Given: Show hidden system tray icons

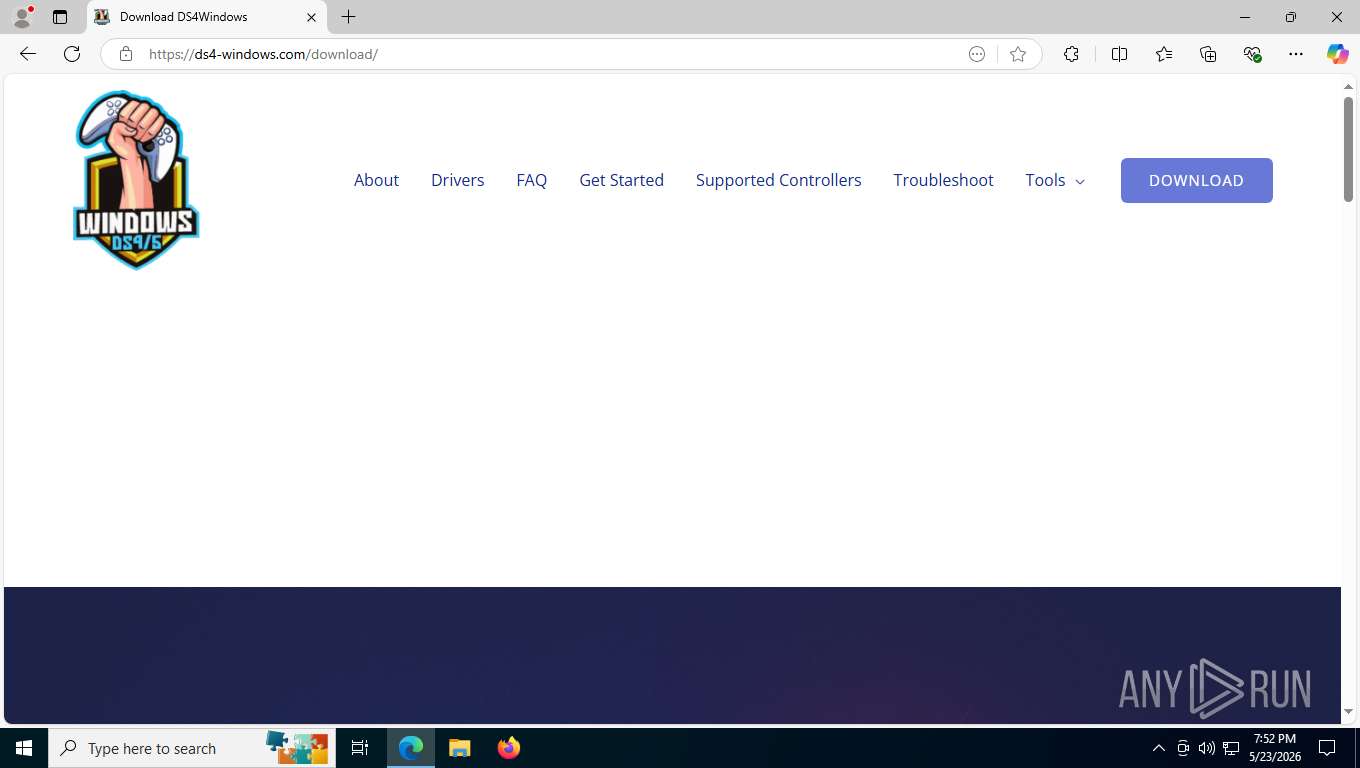Looking at the screenshot, I should click(1158, 748).
